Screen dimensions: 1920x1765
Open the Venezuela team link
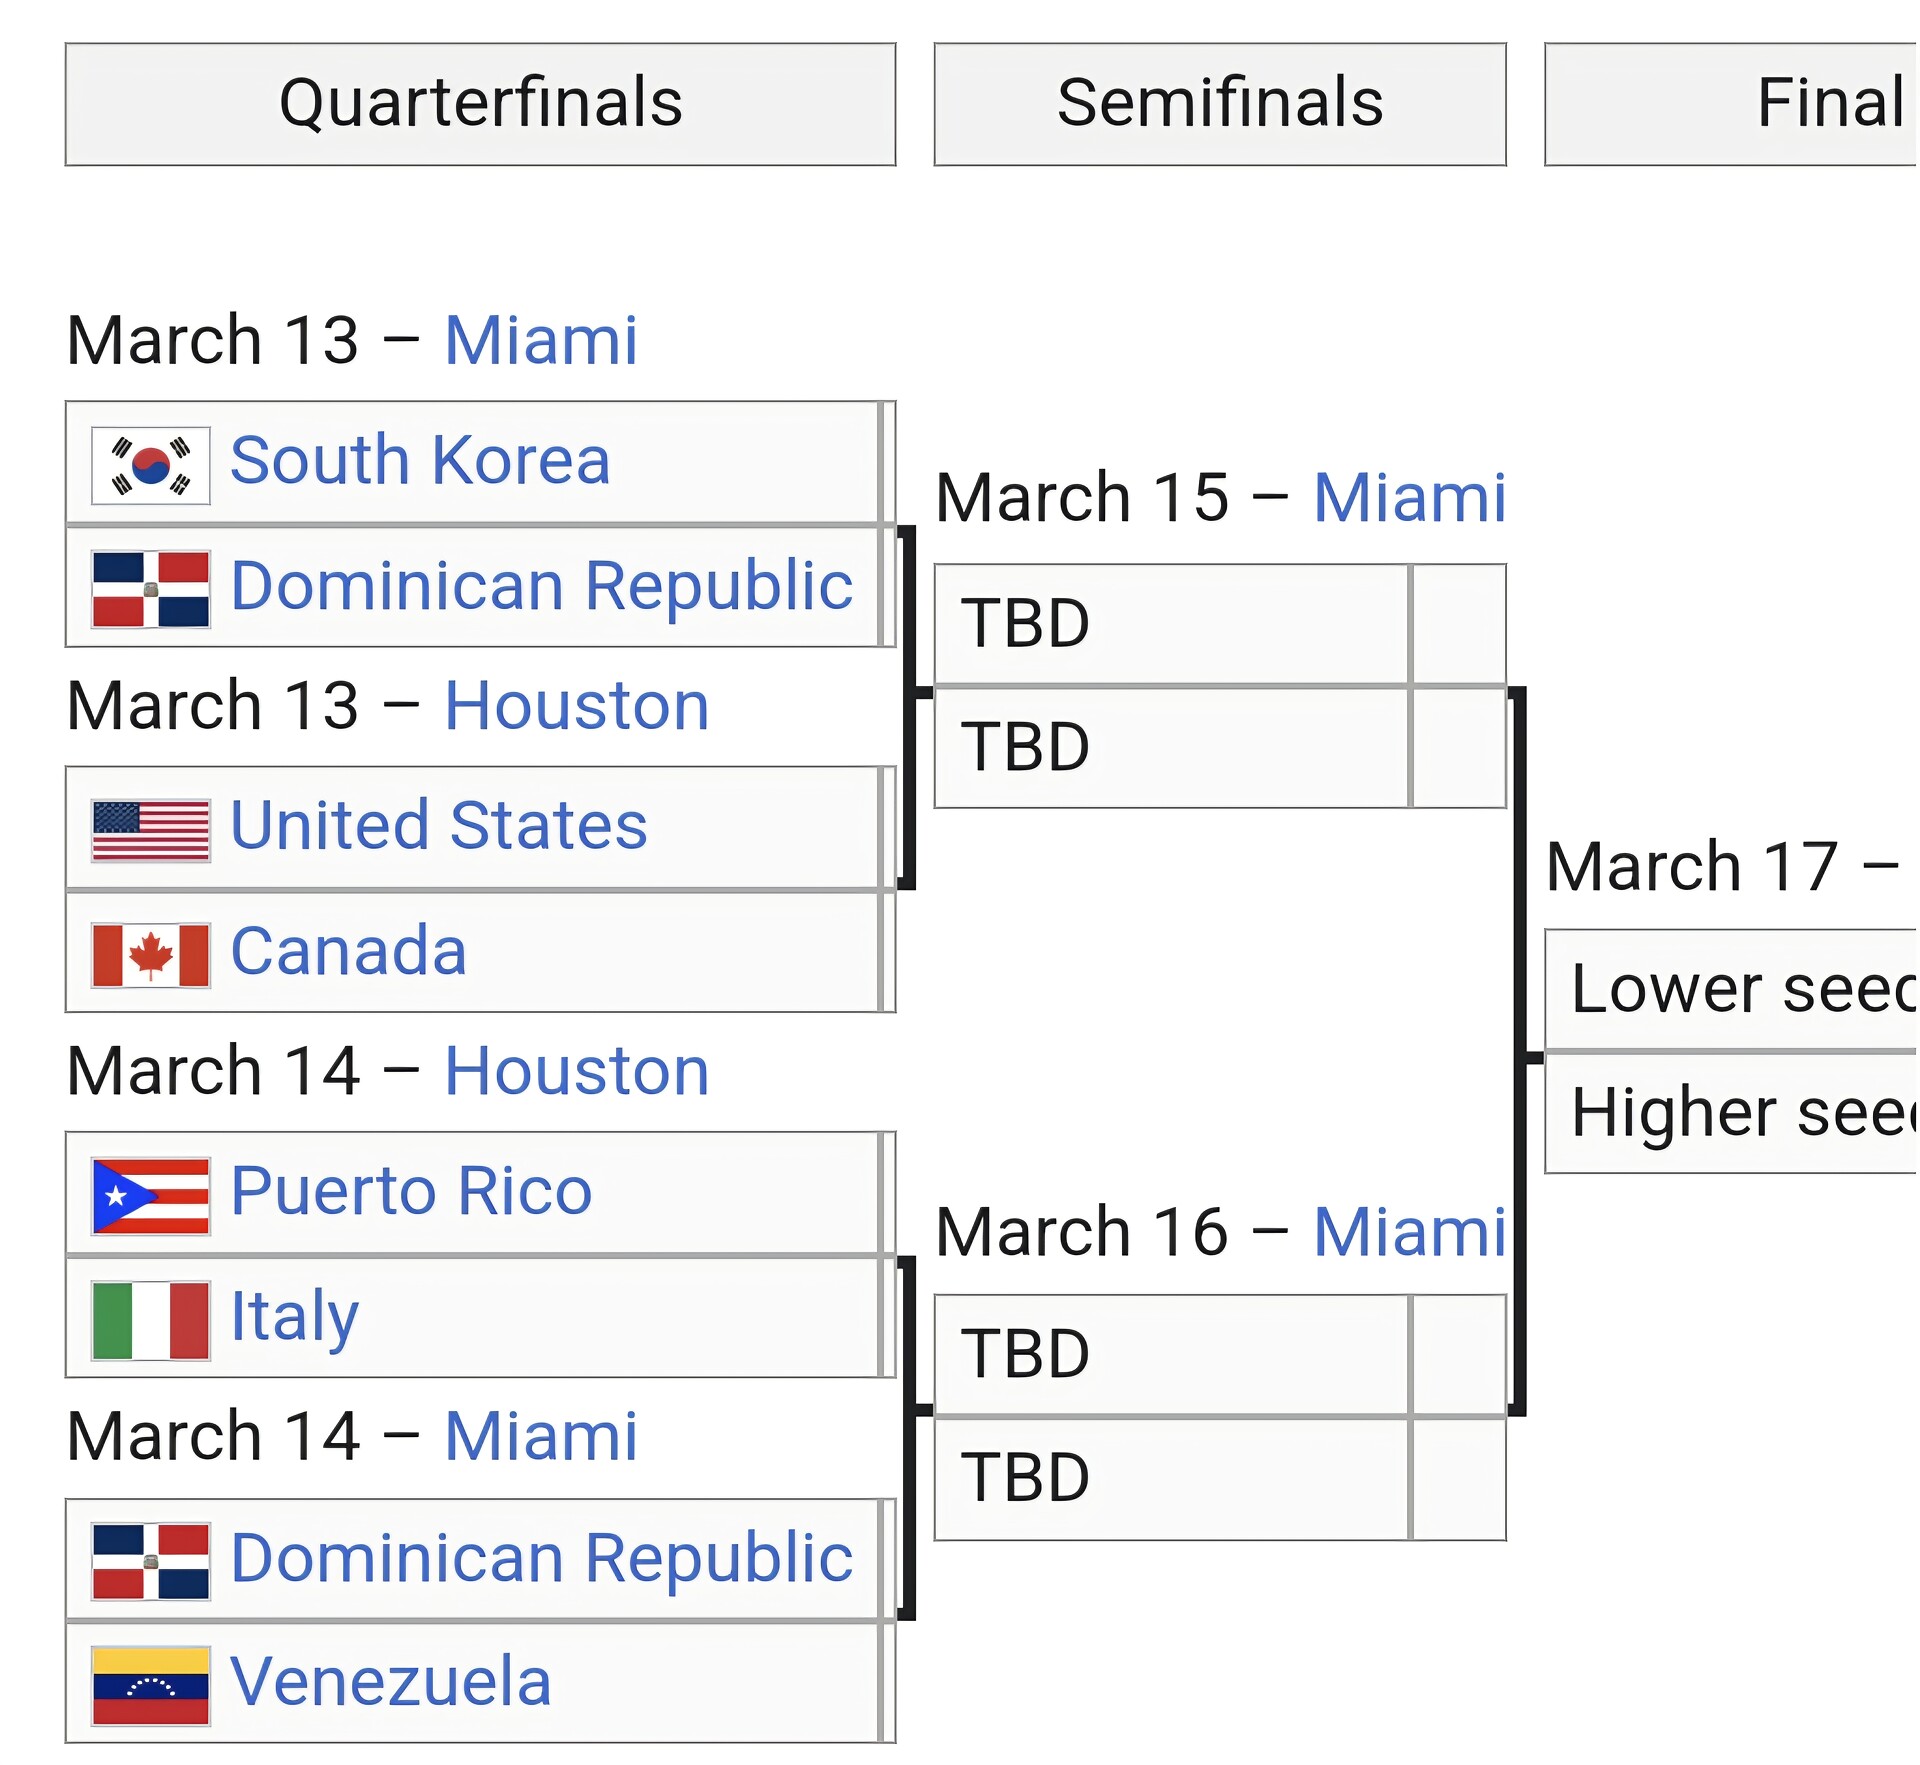[x=390, y=1681]
